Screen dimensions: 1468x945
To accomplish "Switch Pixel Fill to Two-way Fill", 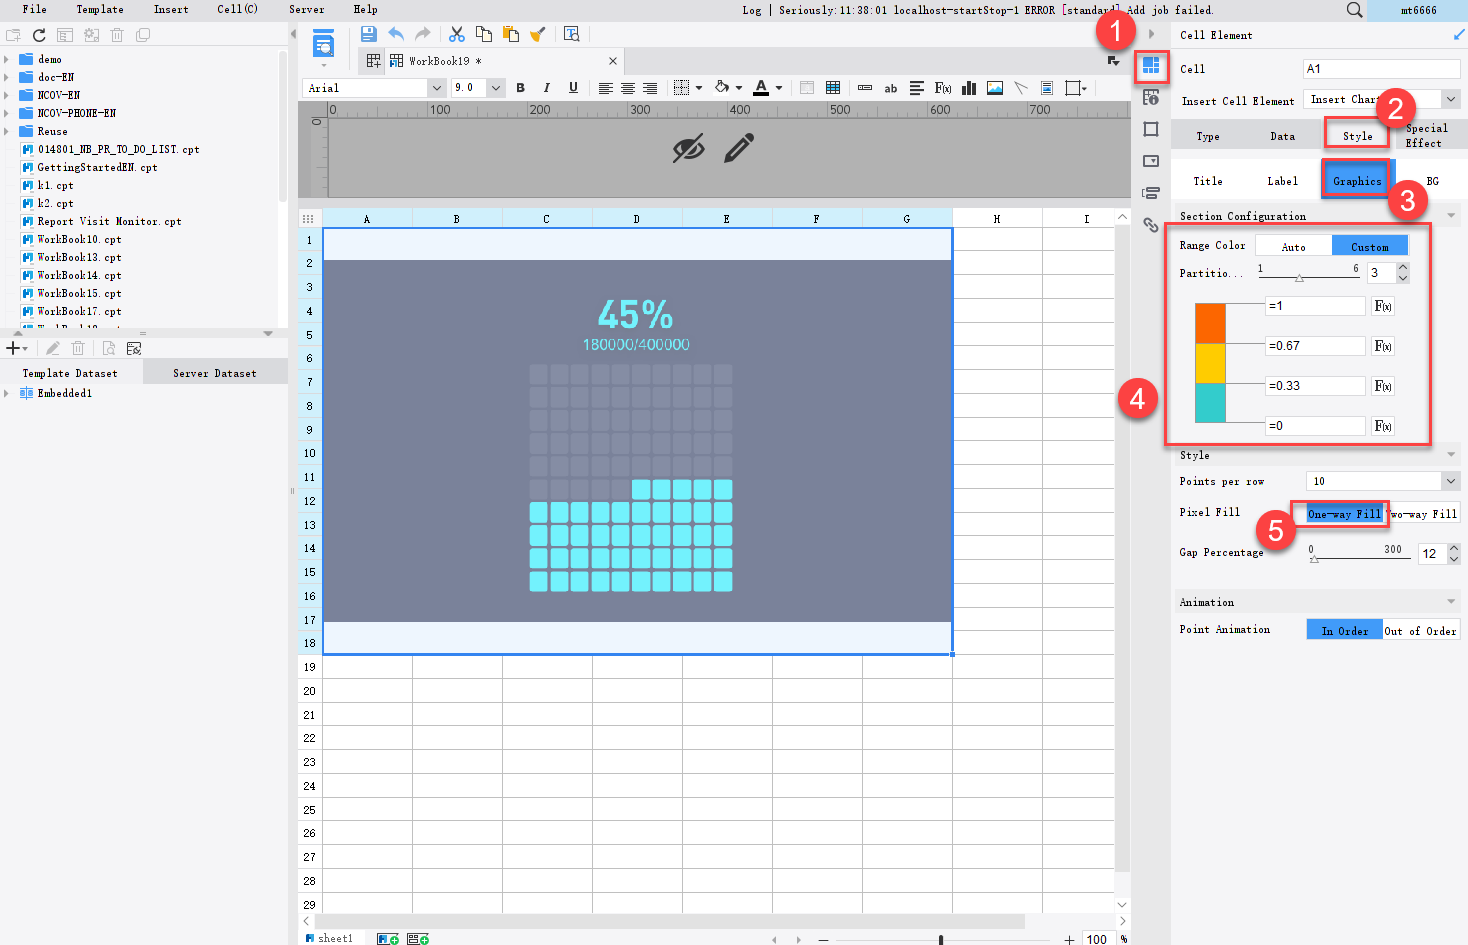I will [x=1421, y=513].
